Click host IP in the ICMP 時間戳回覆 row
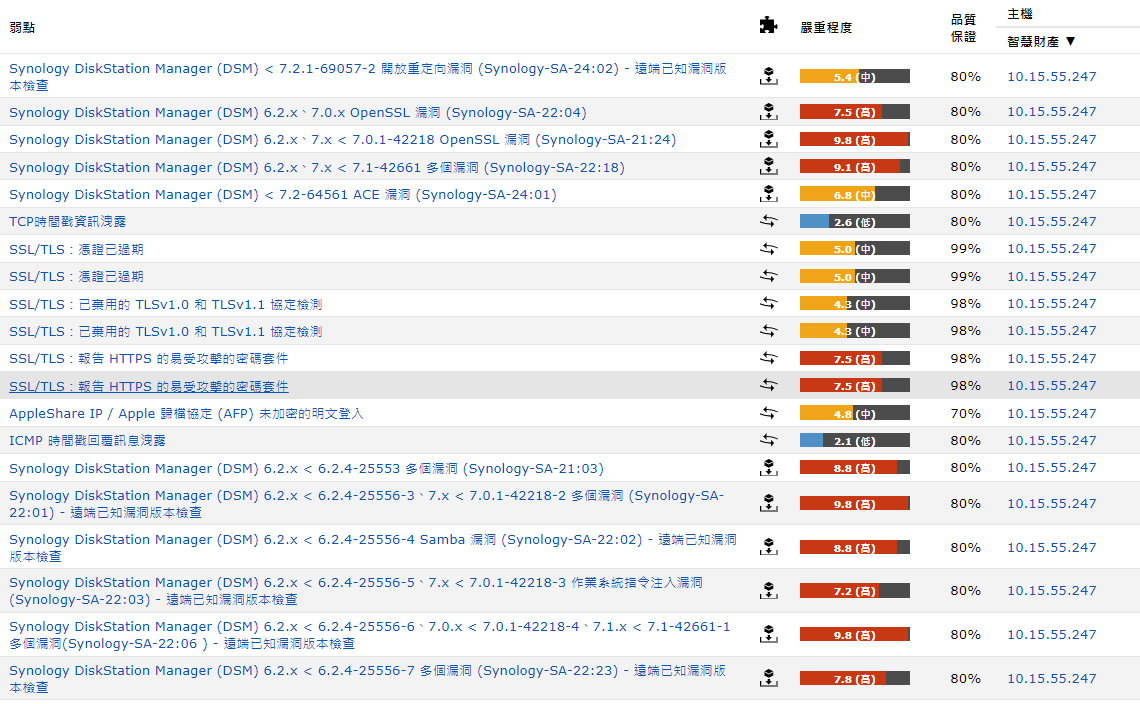The width and height of the screenshot is (1140, 704). pyautogui.click(x=1051, y=440)
